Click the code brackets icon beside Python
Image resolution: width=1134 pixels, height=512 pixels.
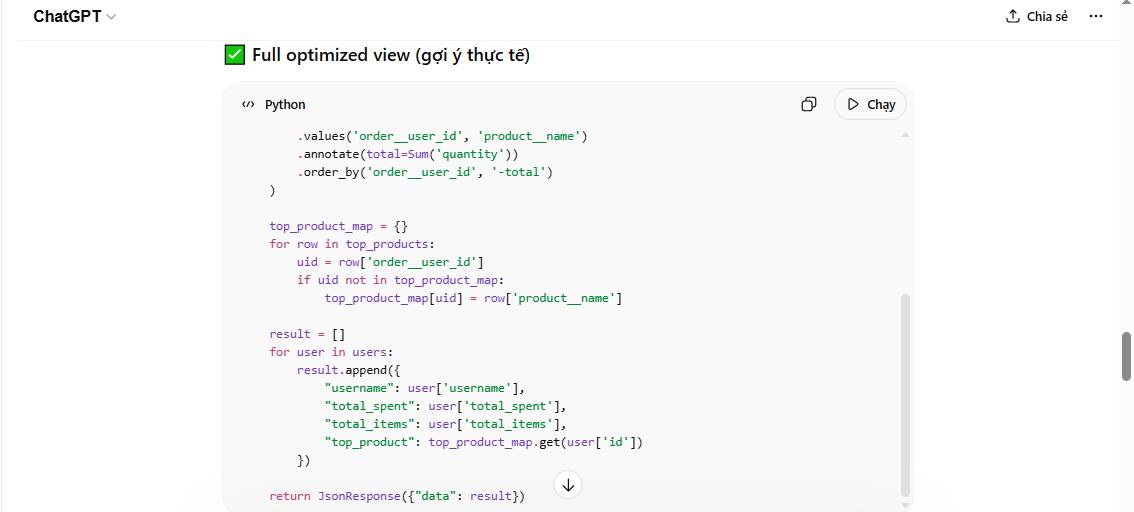(x=248, y=104)
